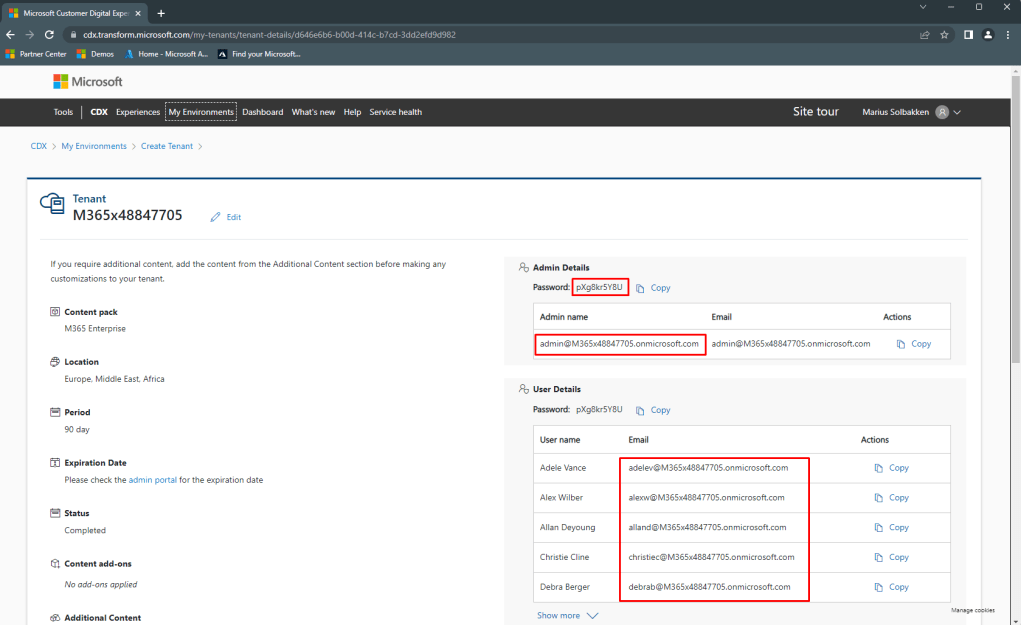Click the bookmark star in the address bar
1021x625 pixels.
(943, 33)
